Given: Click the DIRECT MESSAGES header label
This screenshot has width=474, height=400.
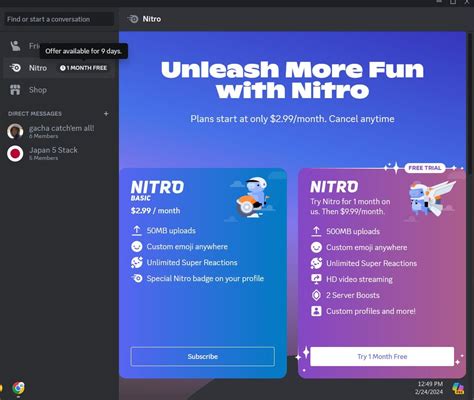Looking at the screenshot, I should [x=35, y=114].
